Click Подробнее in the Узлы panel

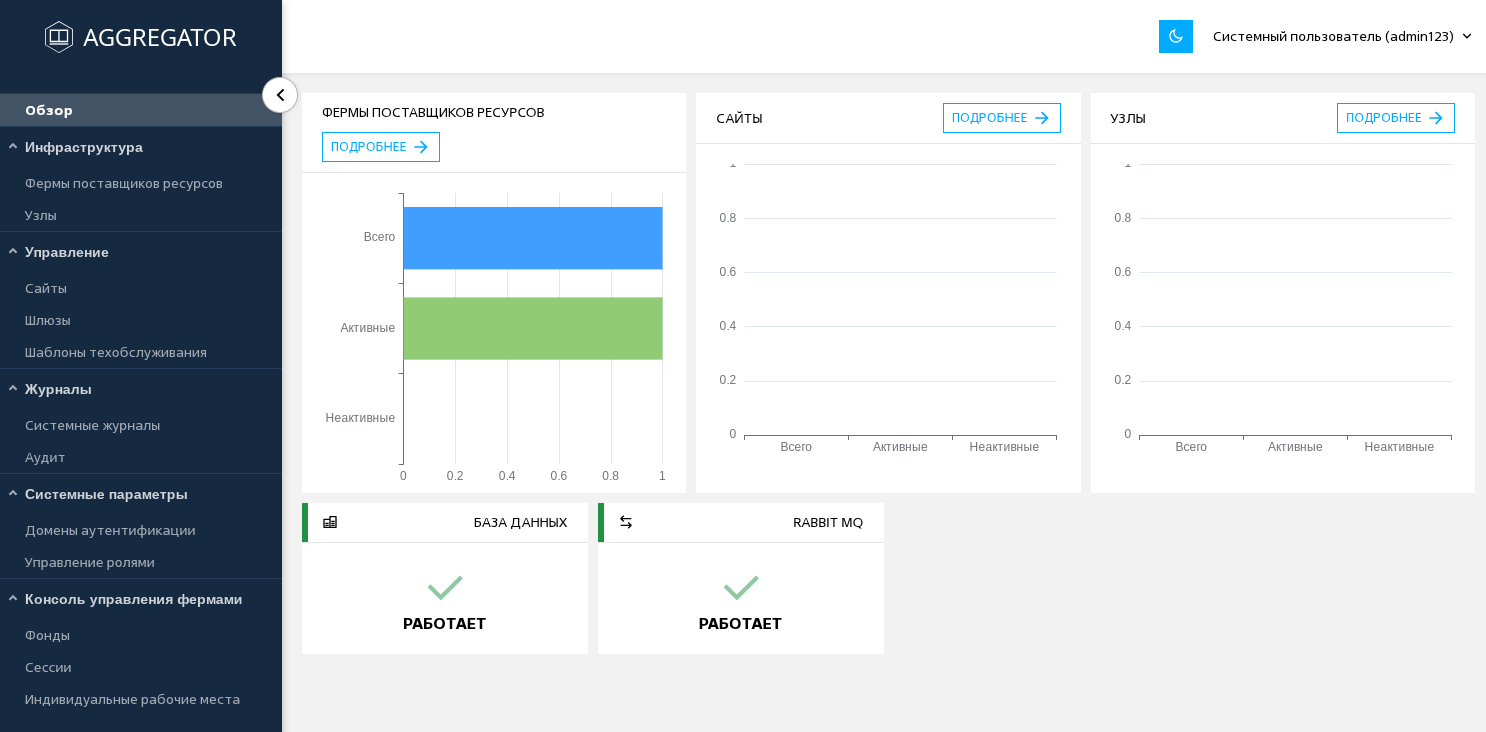point(1395,118)
